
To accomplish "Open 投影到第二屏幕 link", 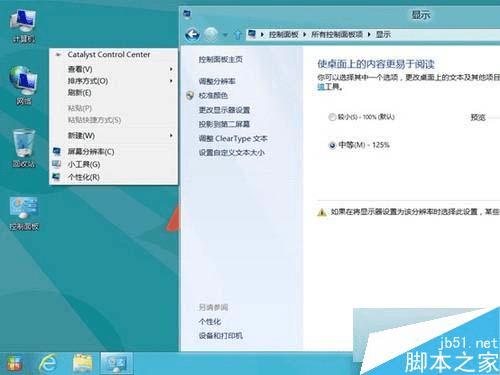I will click(224, 124).
